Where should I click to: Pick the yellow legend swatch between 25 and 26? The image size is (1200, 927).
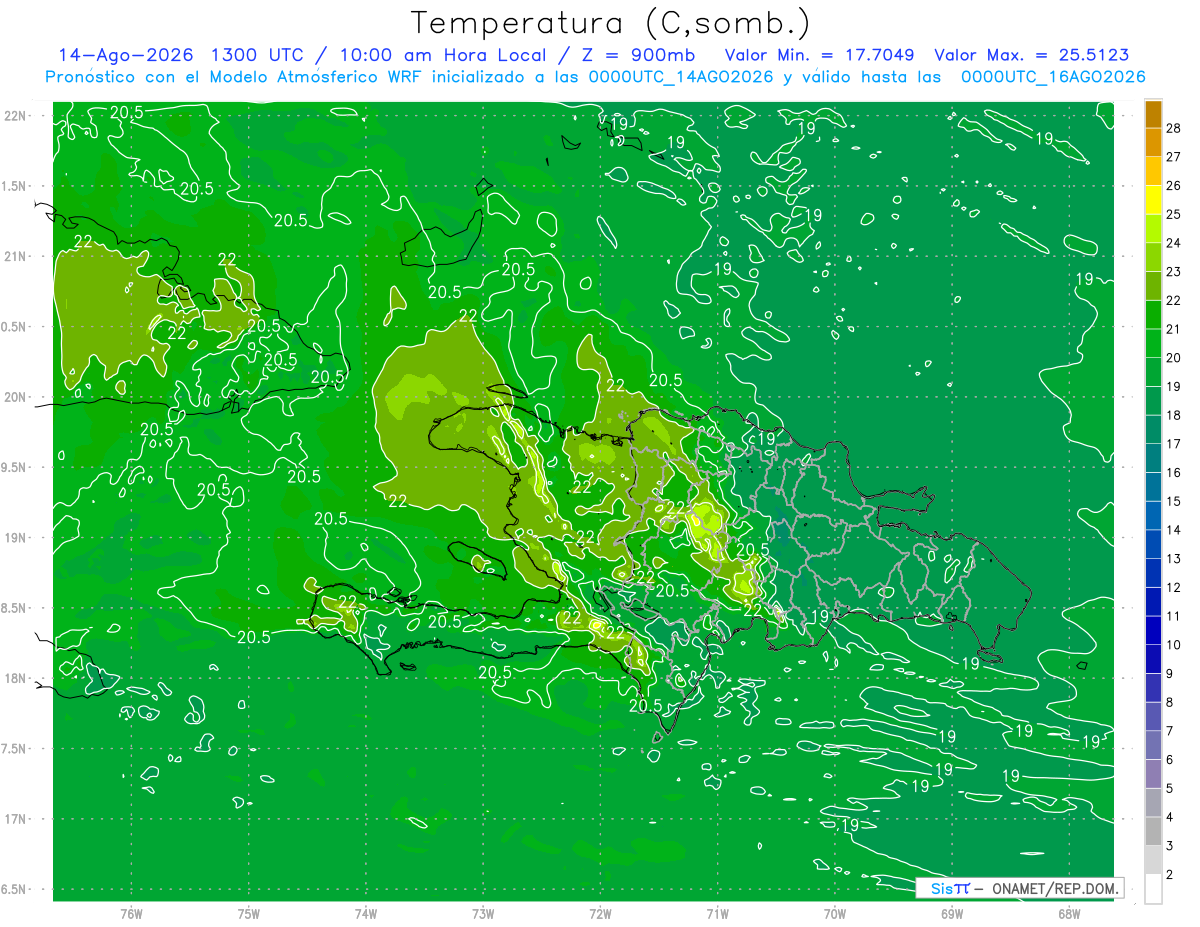click(x=1153, y=199)
